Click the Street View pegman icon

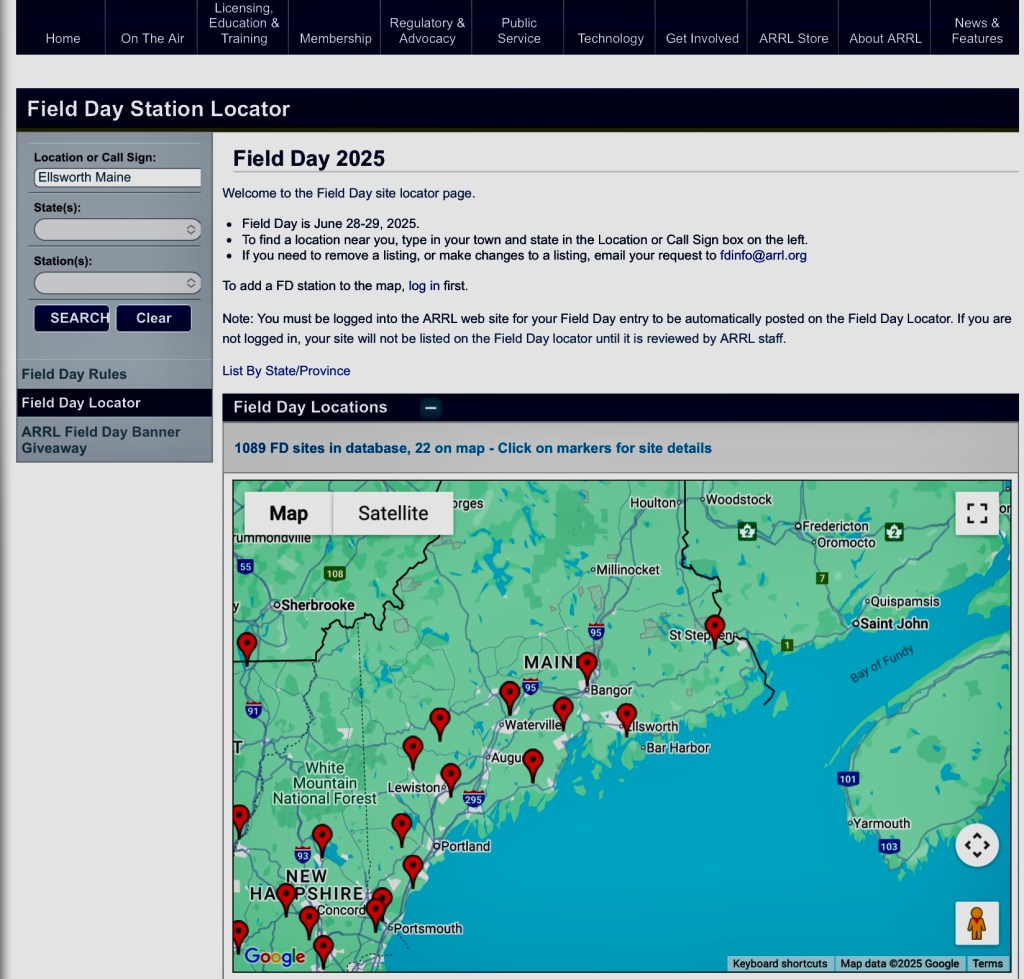[x=977, y=922]
